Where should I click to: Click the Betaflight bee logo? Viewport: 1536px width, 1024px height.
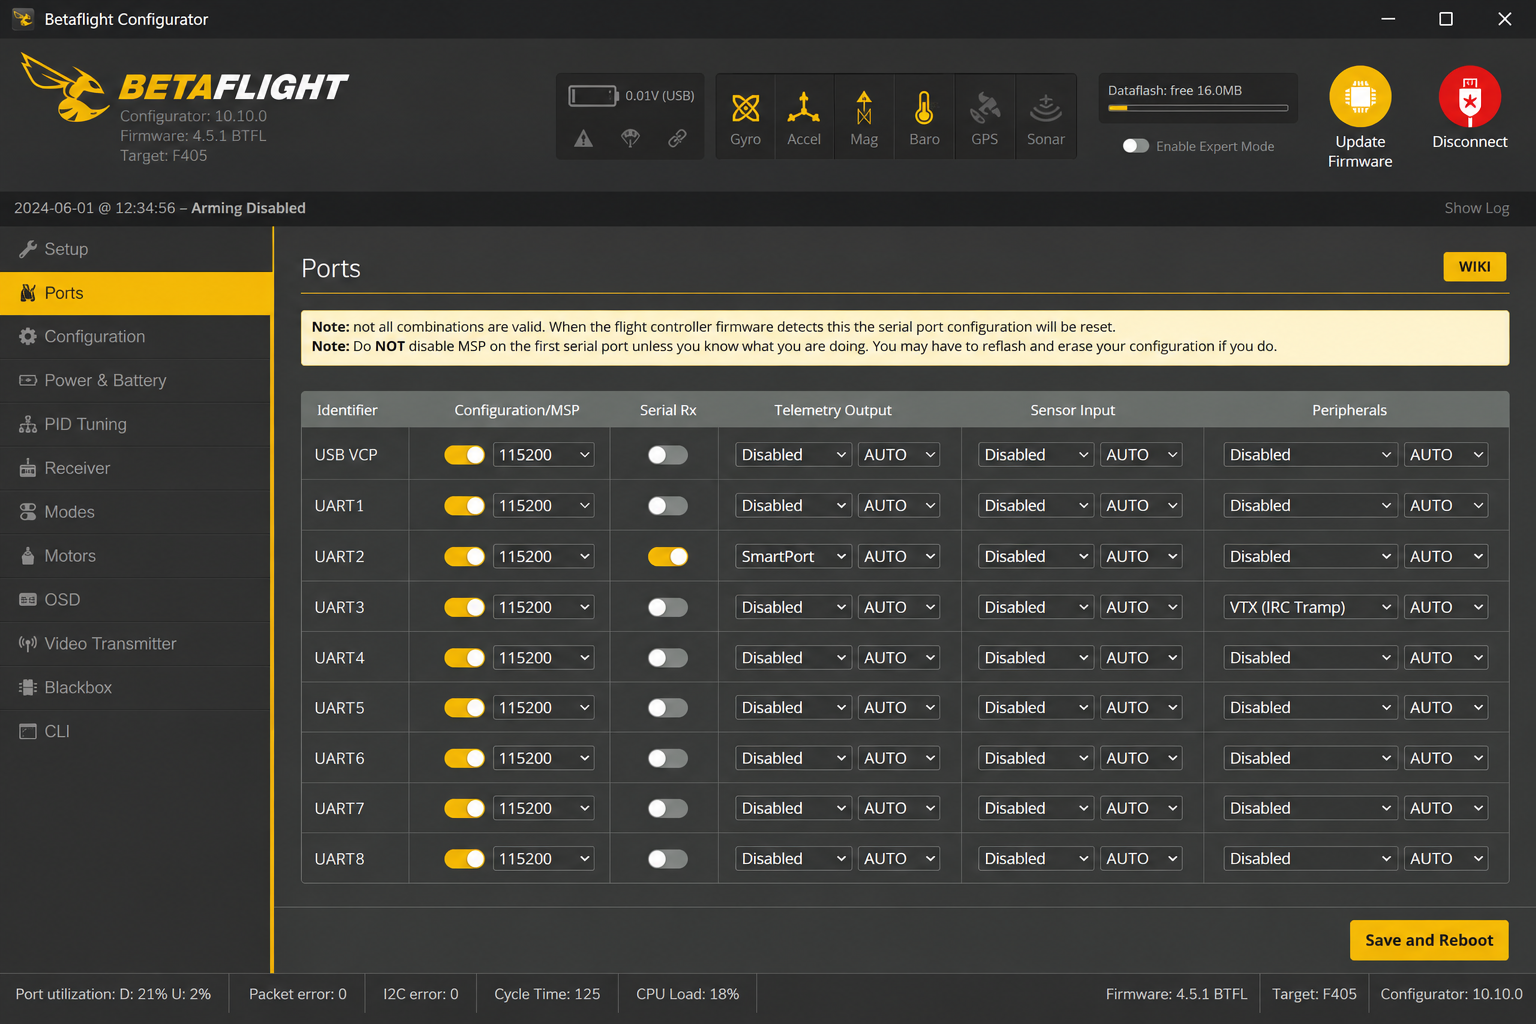65,88
